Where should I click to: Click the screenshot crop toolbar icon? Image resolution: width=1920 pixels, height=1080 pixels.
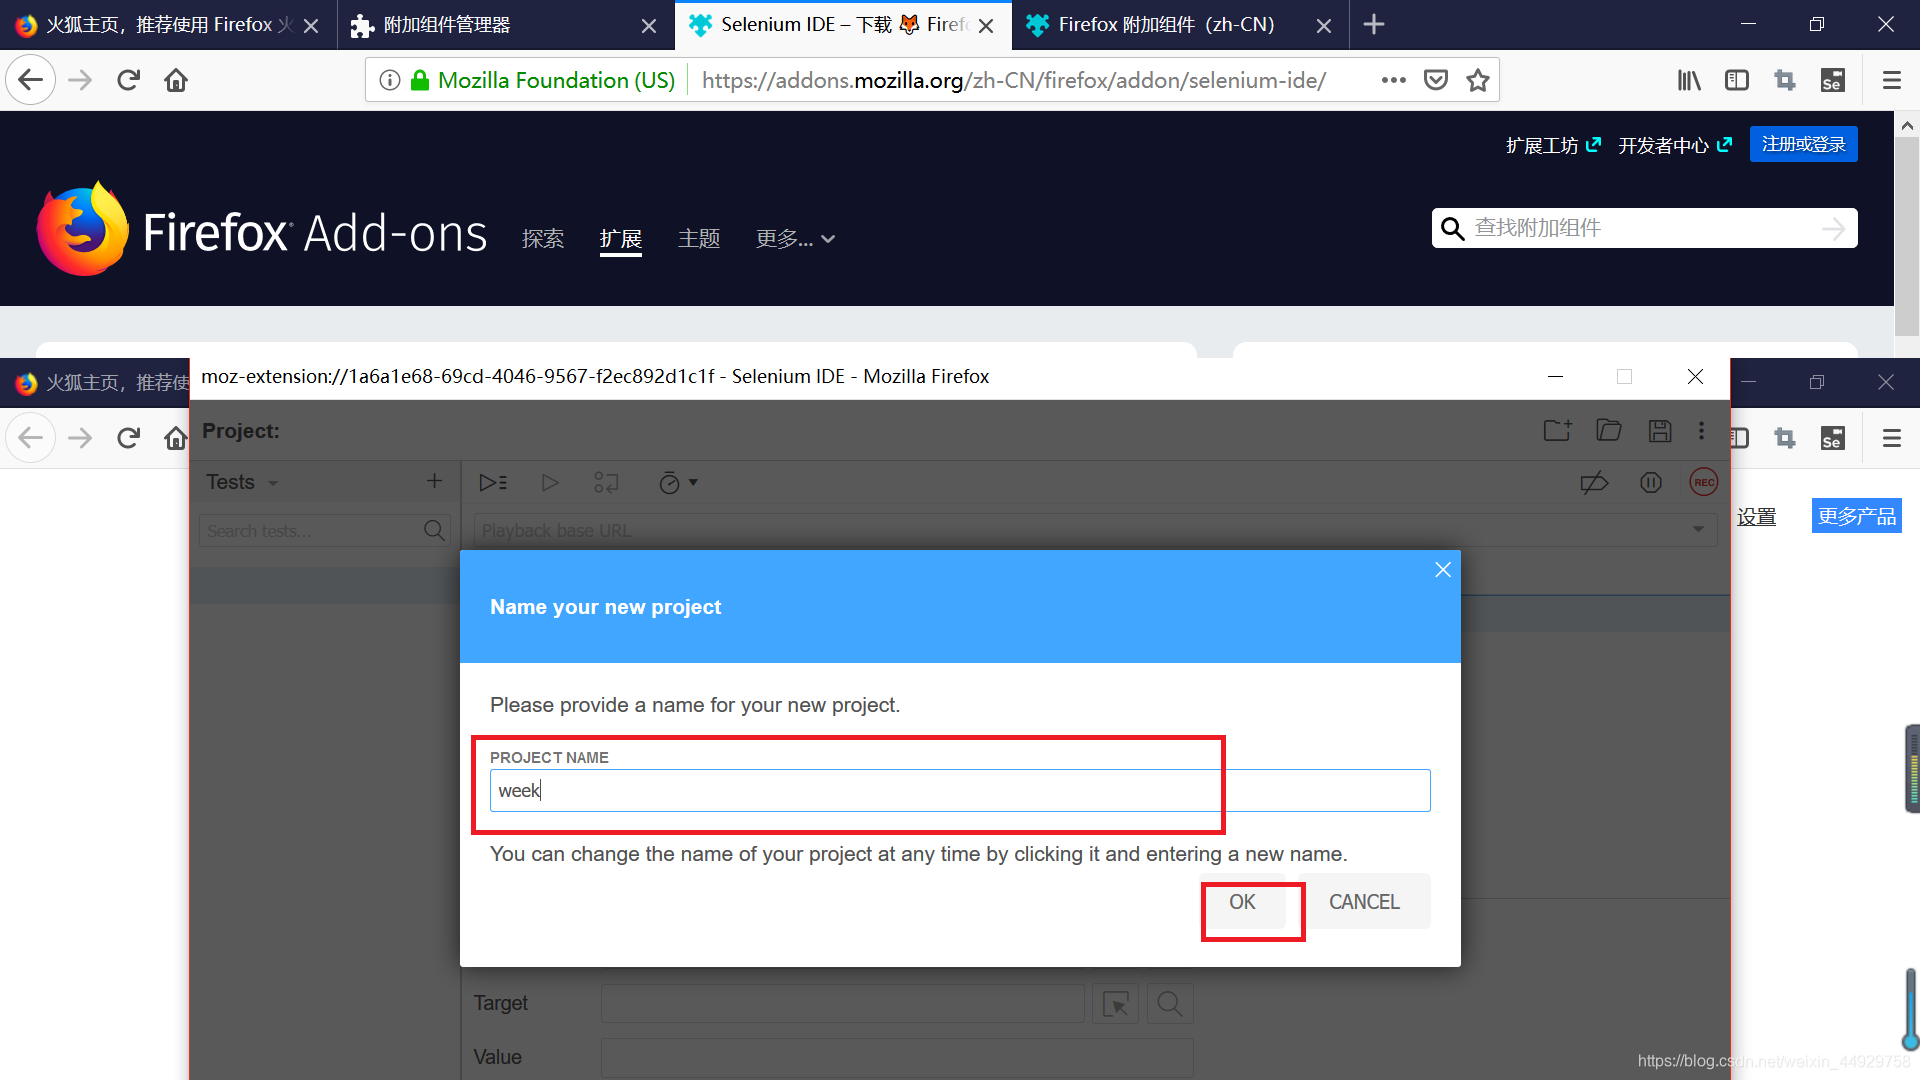tap(1785, 80)
